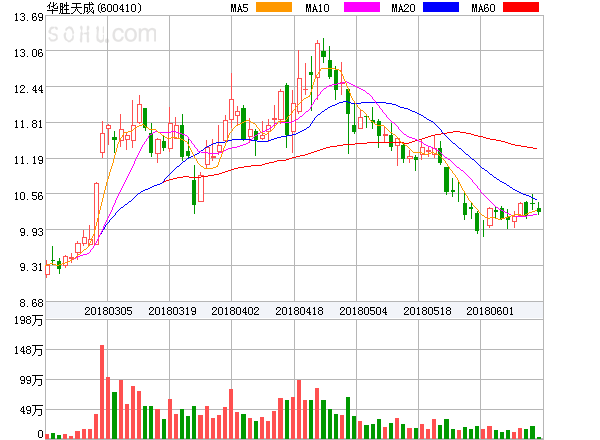Click the 20180601 date label
This screenshot has width=600, height=440.
click(x=490, y=311)
